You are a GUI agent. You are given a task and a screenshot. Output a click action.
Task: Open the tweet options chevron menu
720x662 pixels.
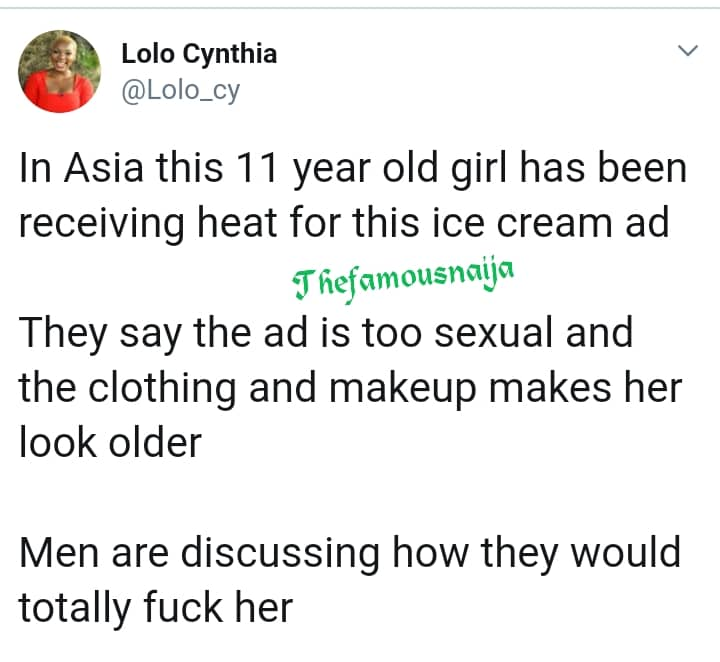pos(687,50)
